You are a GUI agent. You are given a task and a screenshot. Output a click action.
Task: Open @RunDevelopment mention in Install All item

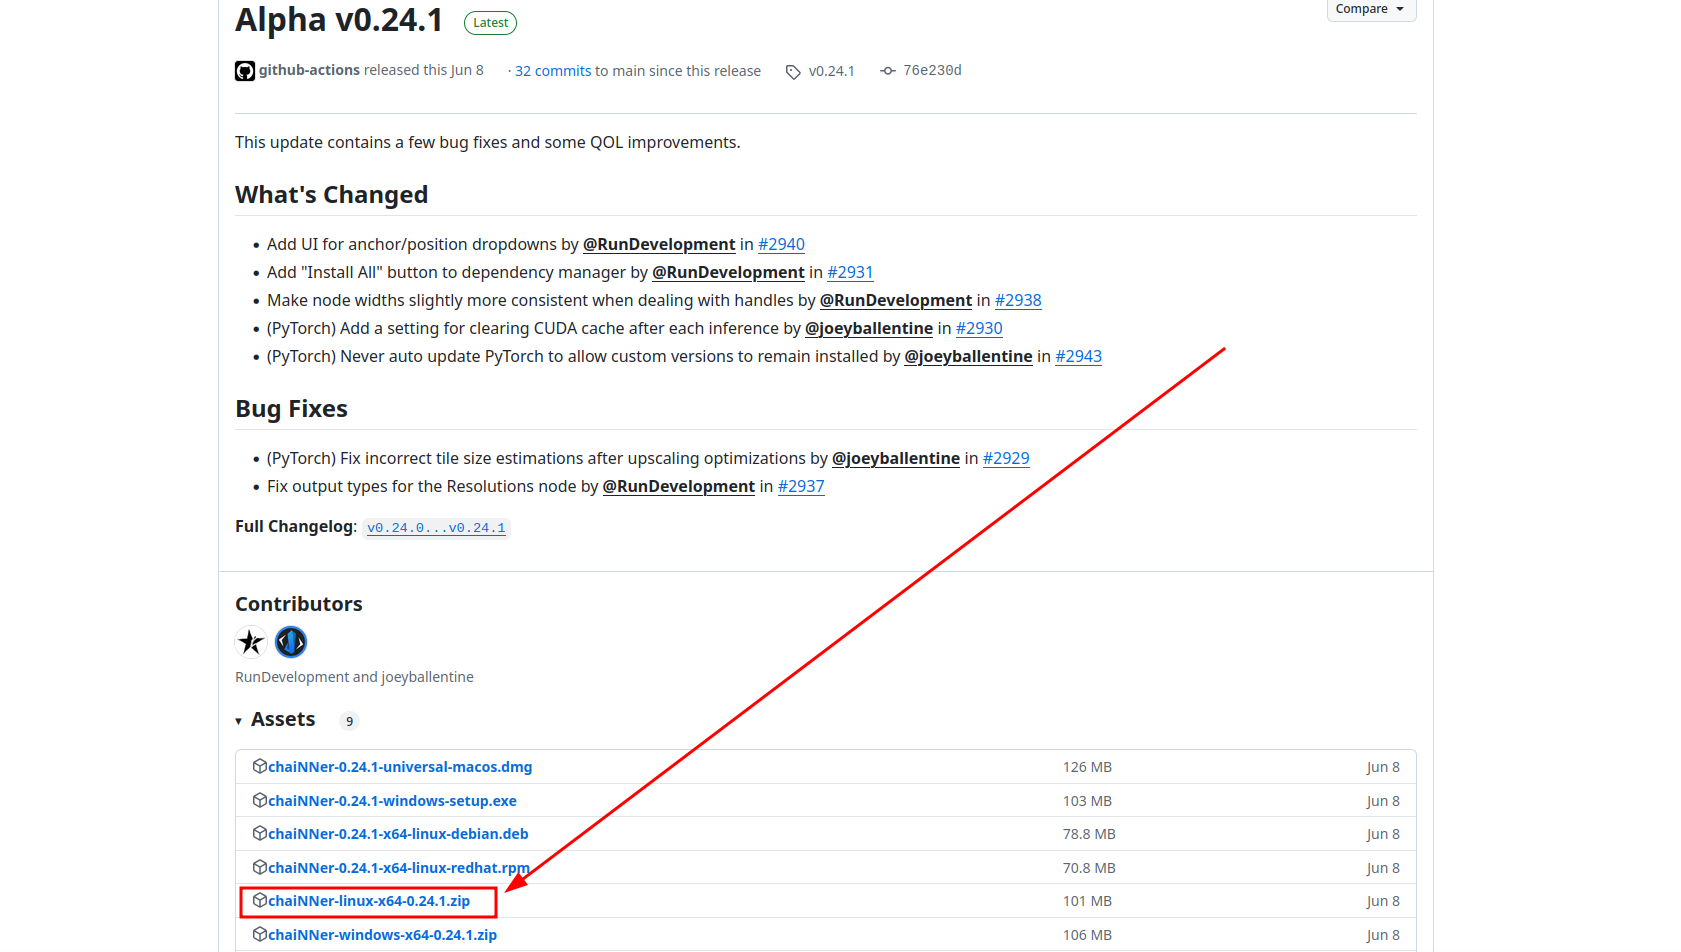click(728, 272)
